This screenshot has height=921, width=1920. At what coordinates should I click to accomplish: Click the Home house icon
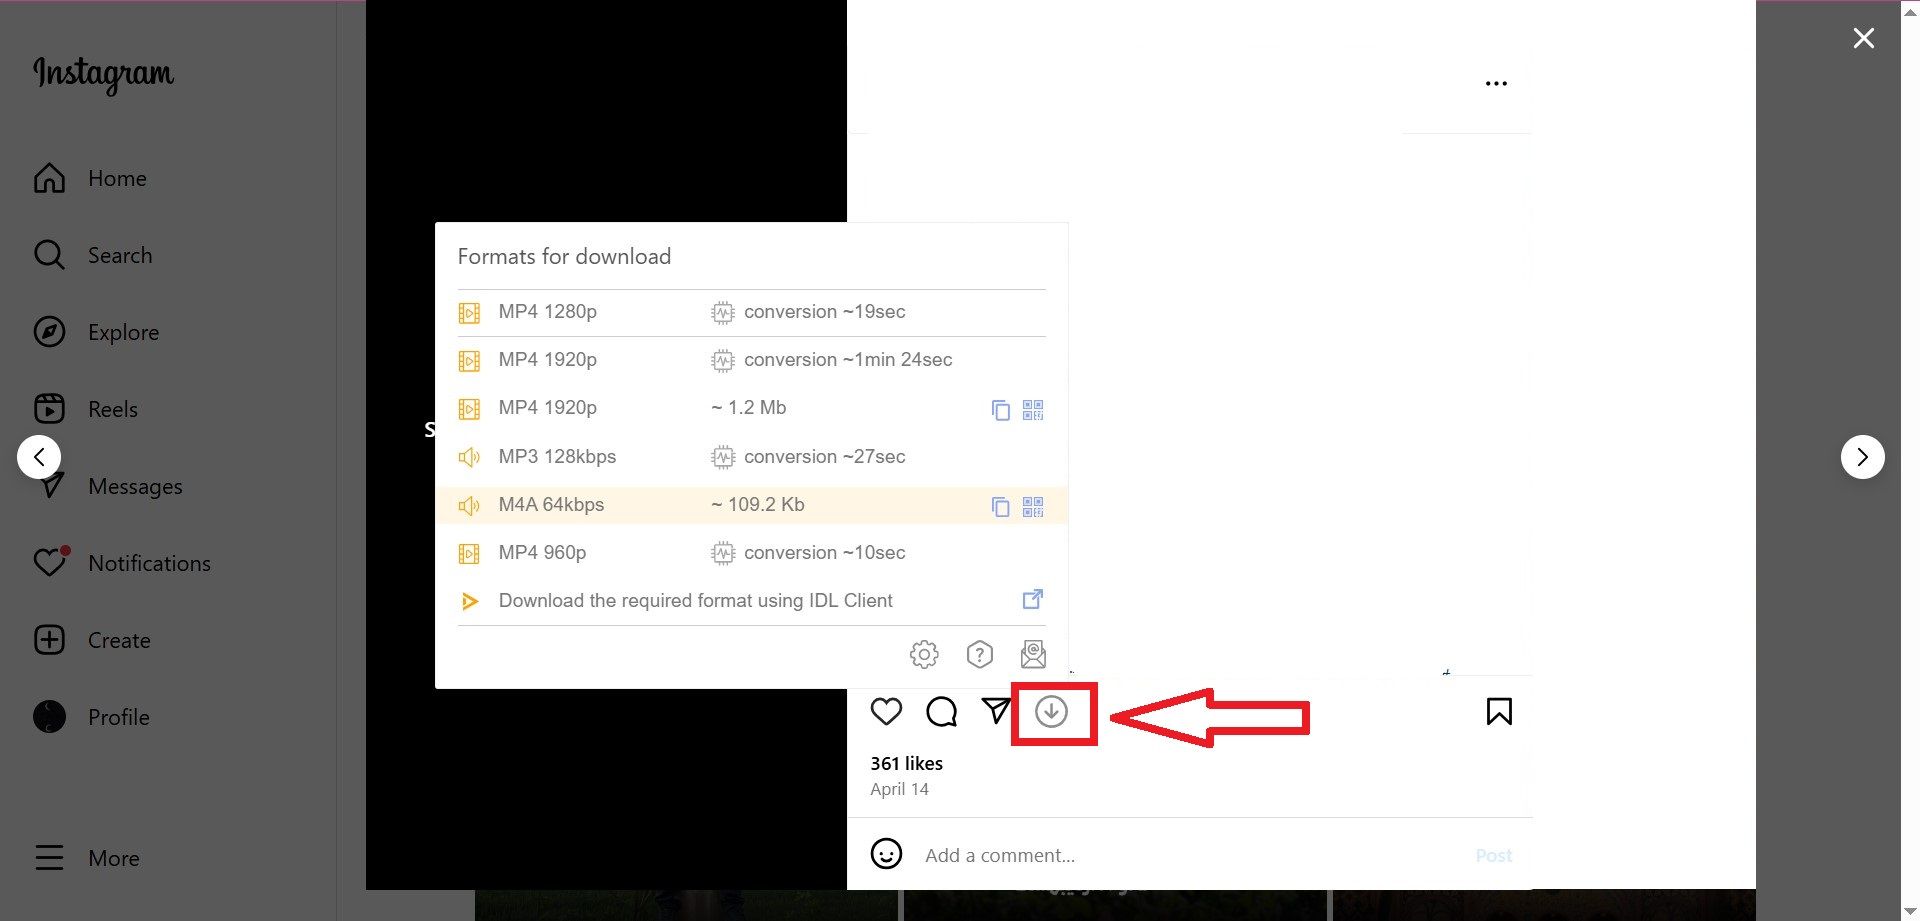click(49, 178)
